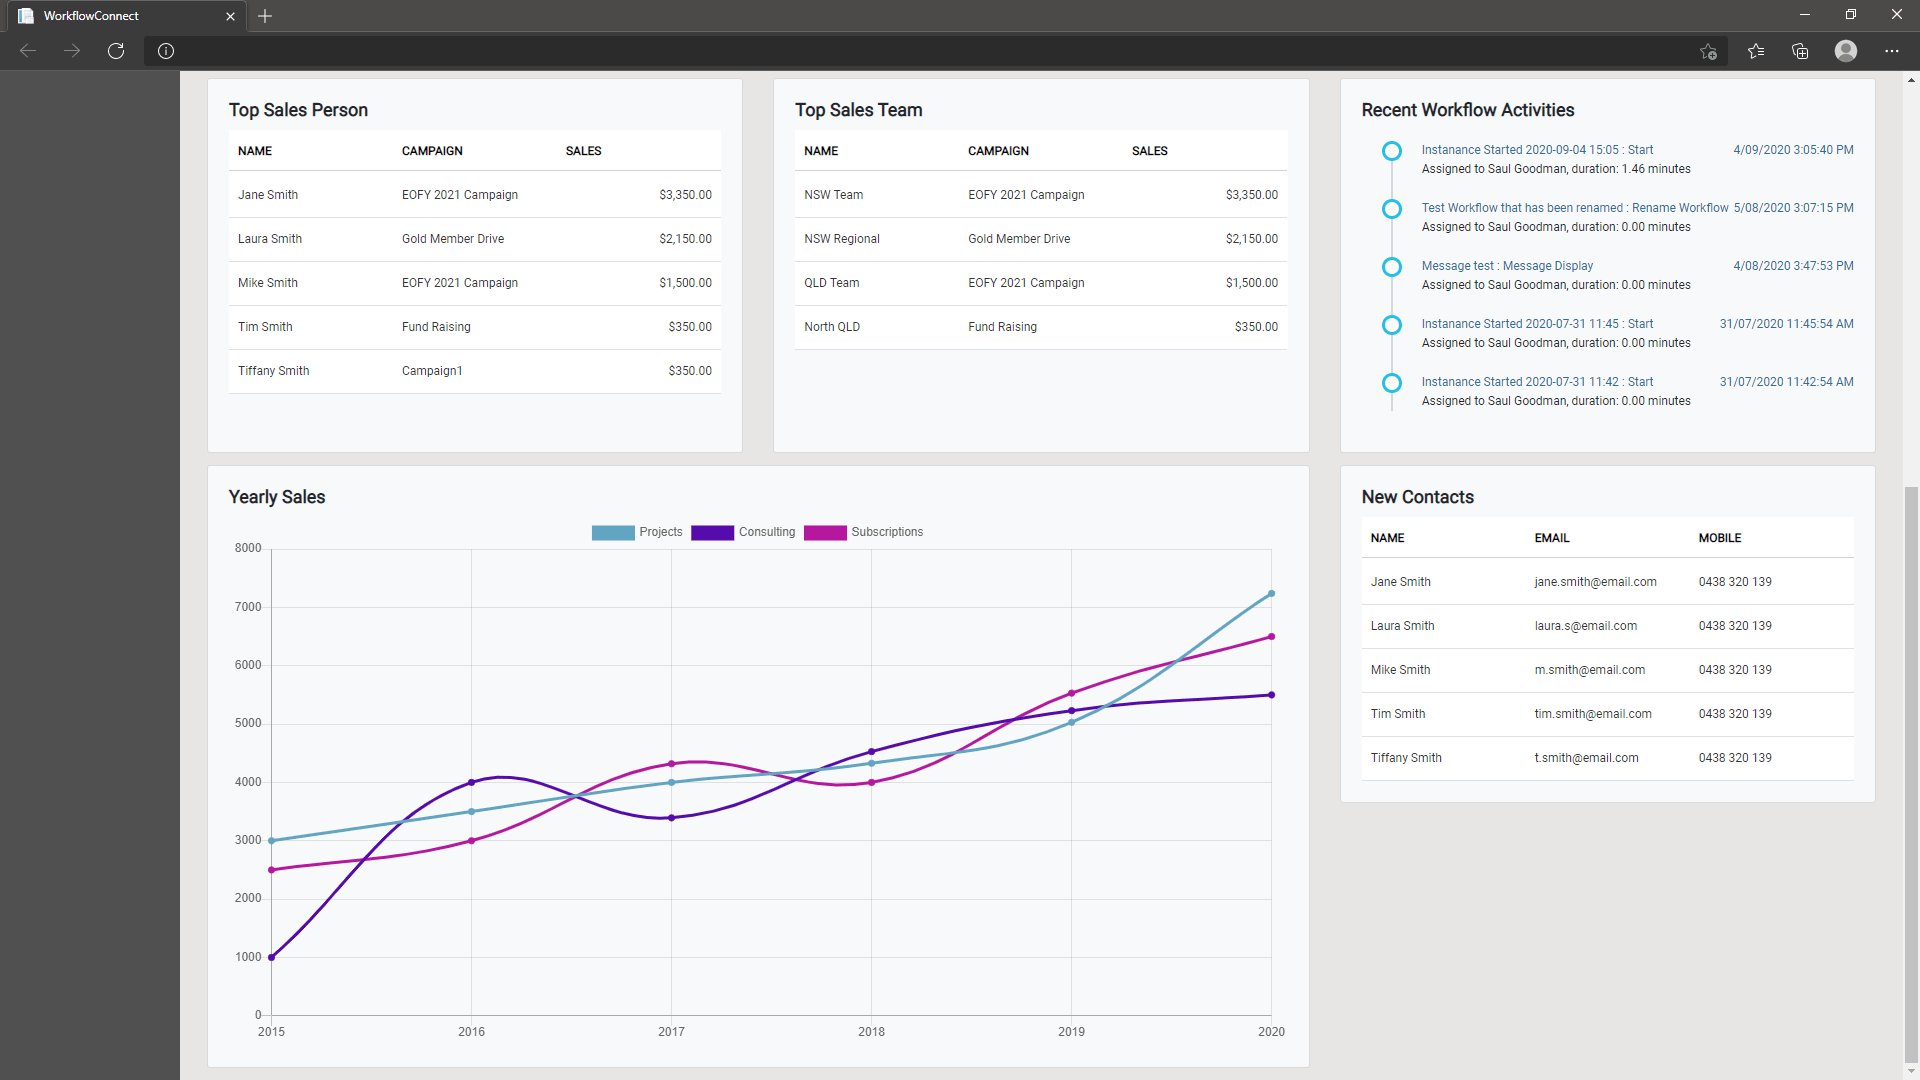Close the WorkflowConnect tab

230,16
